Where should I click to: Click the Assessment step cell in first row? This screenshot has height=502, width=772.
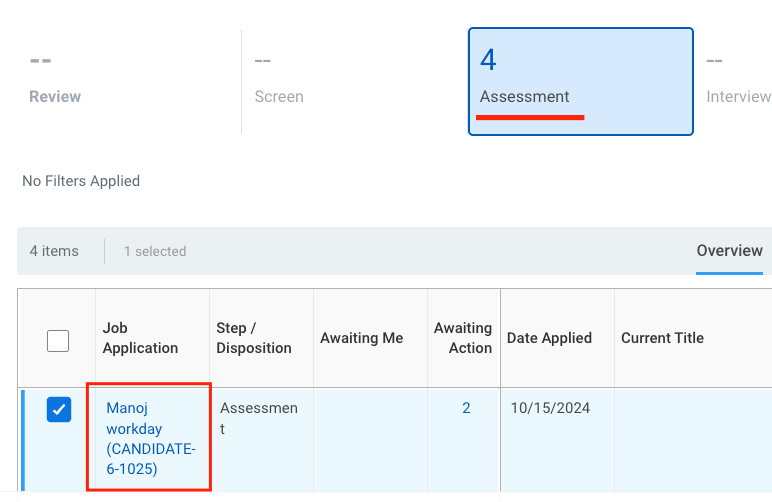(x=258, y=418)
